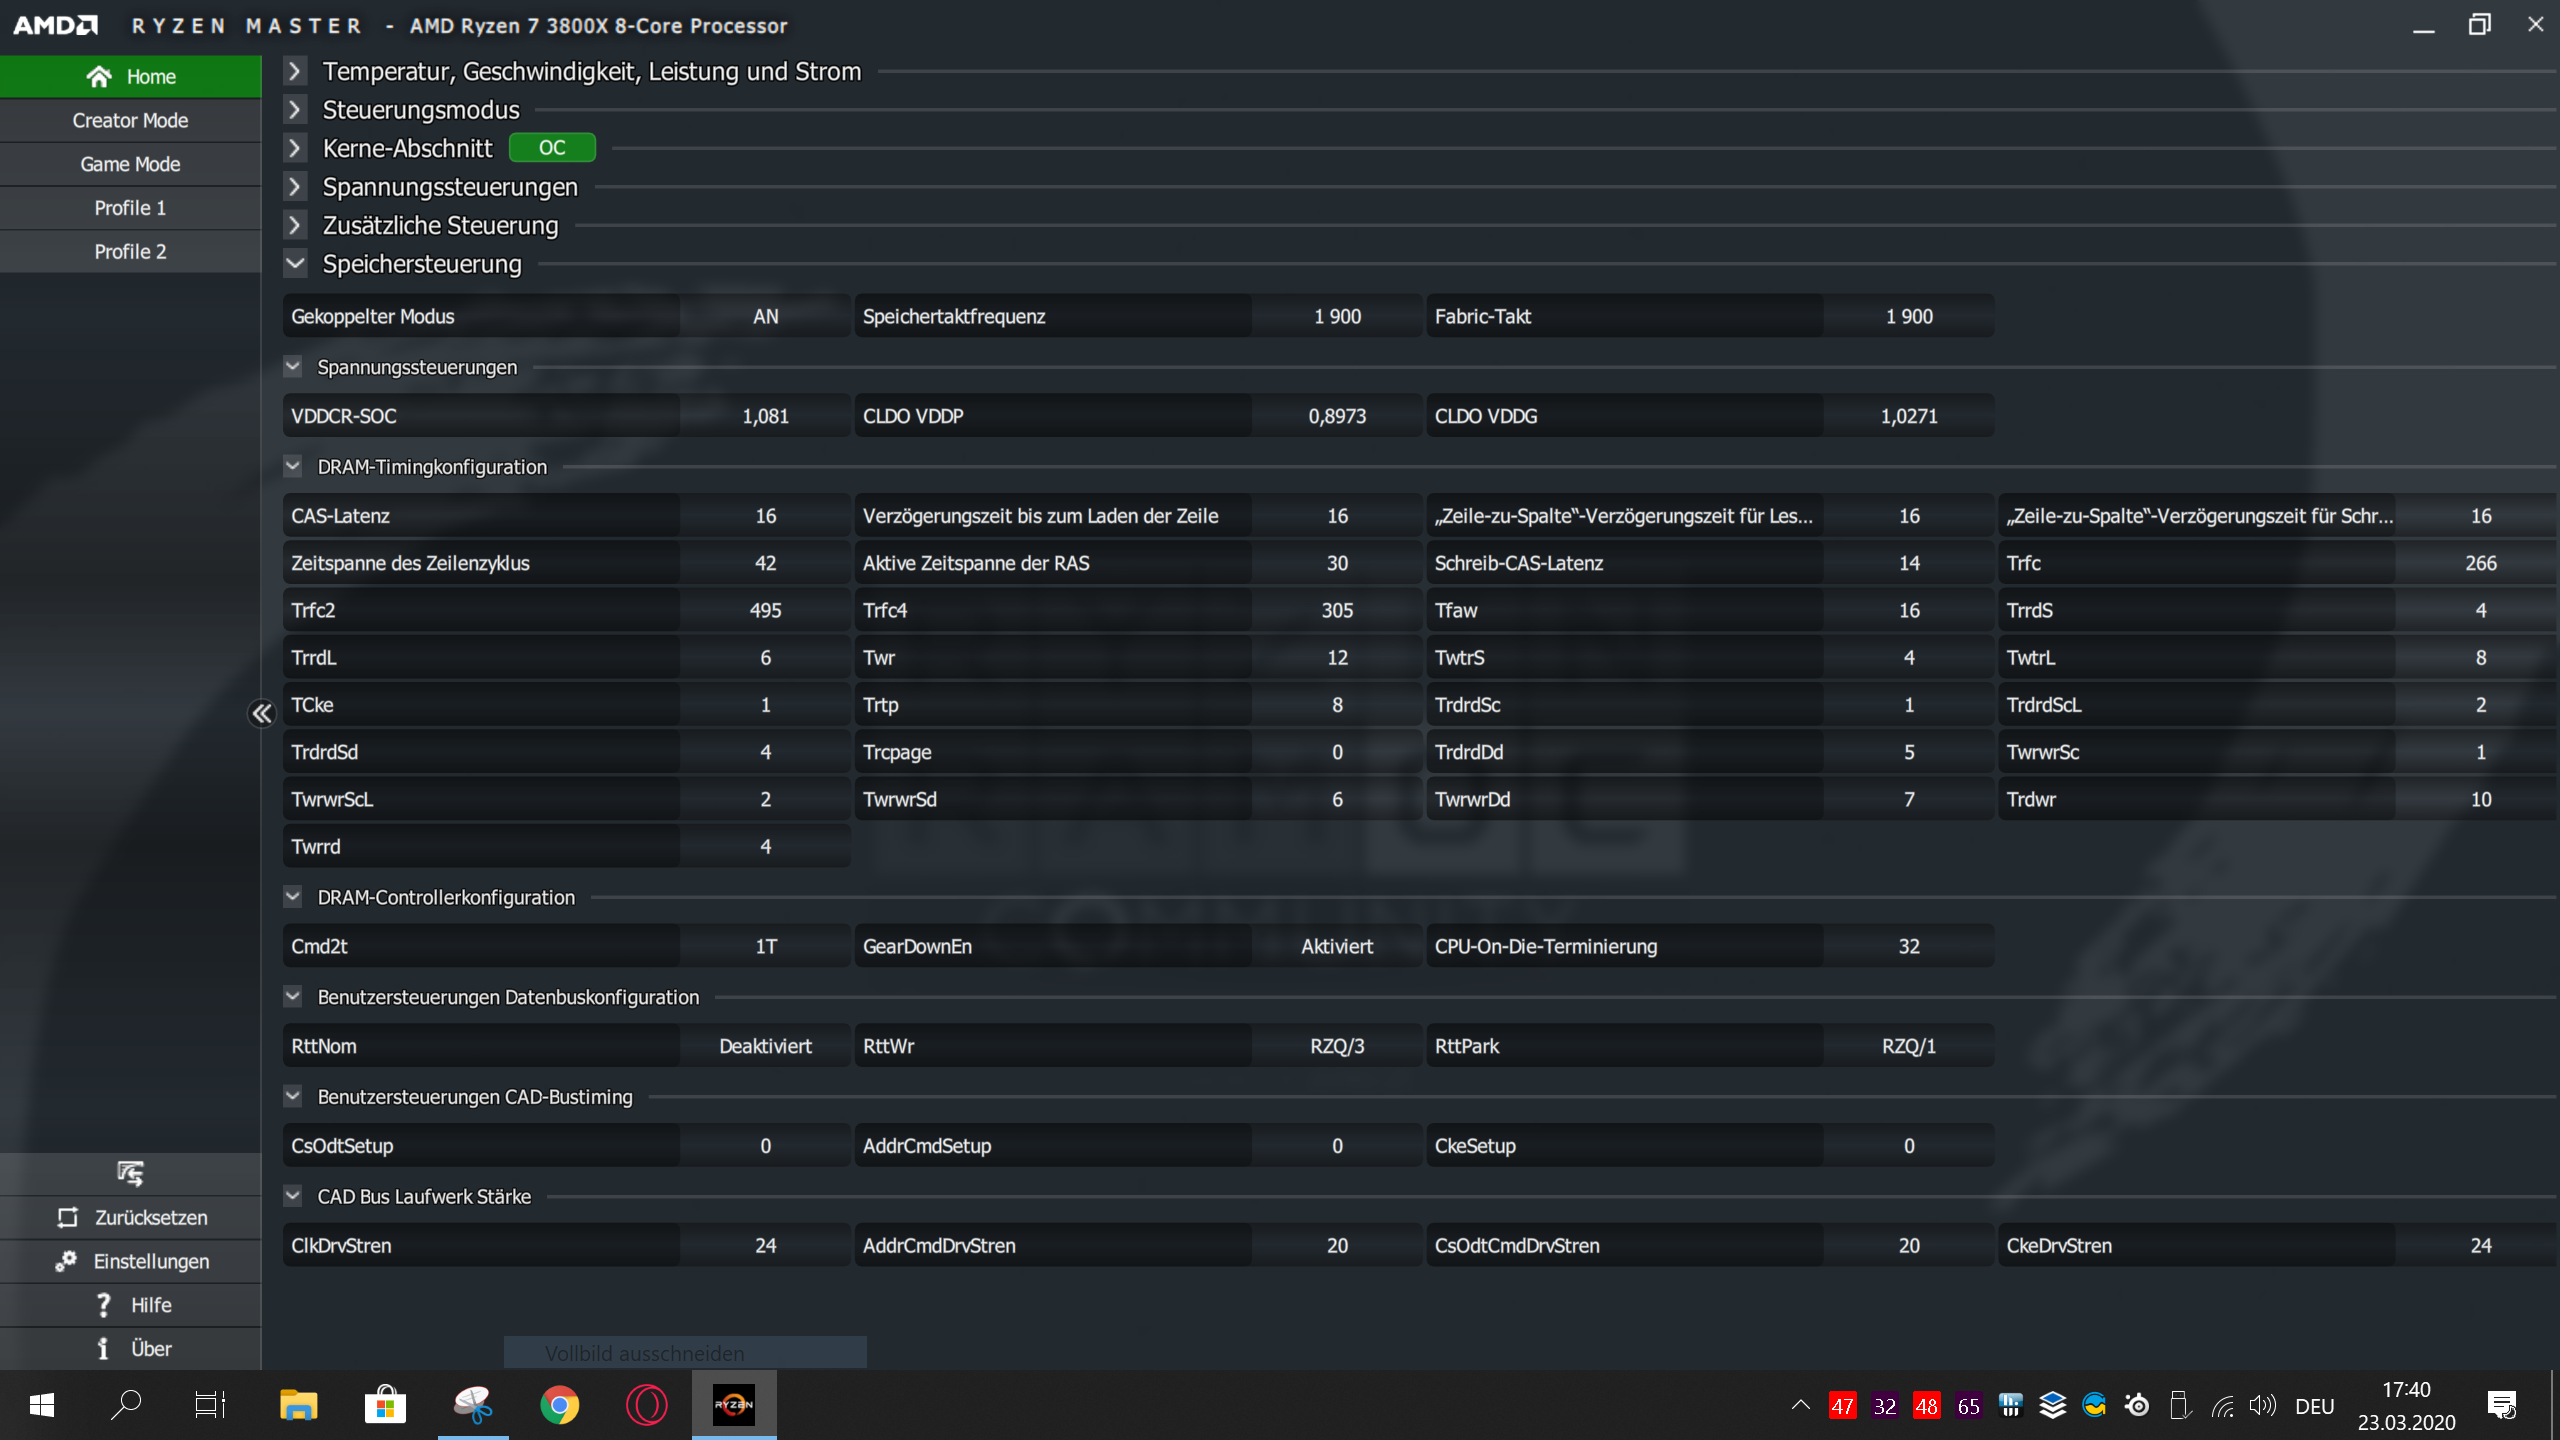Collapse DRAM-Timingkonfiguration subsection

[293, 466]
